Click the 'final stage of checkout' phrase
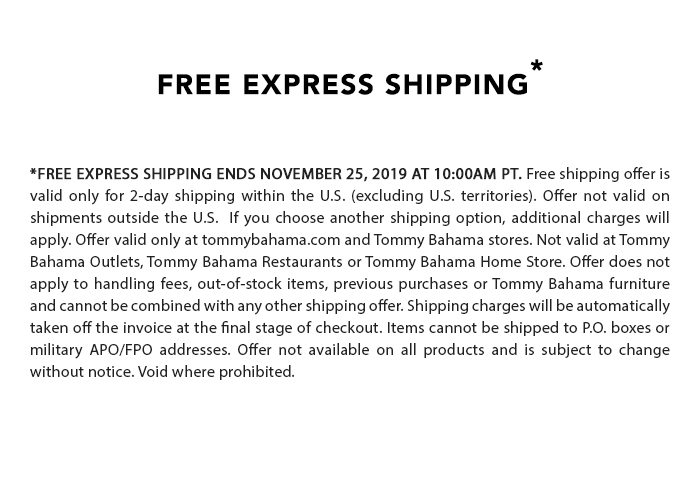The height and width of the screenshot is (500, 700). click(302, 328)
